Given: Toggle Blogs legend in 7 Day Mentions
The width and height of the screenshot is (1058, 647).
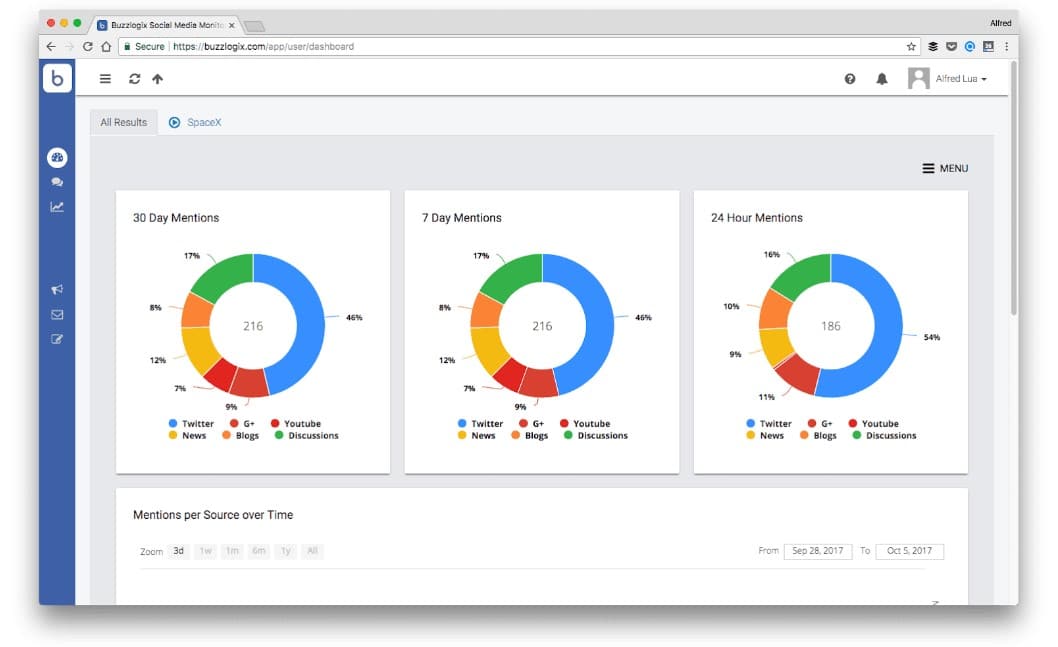Looking at the screenshot, I should point(530,436).
